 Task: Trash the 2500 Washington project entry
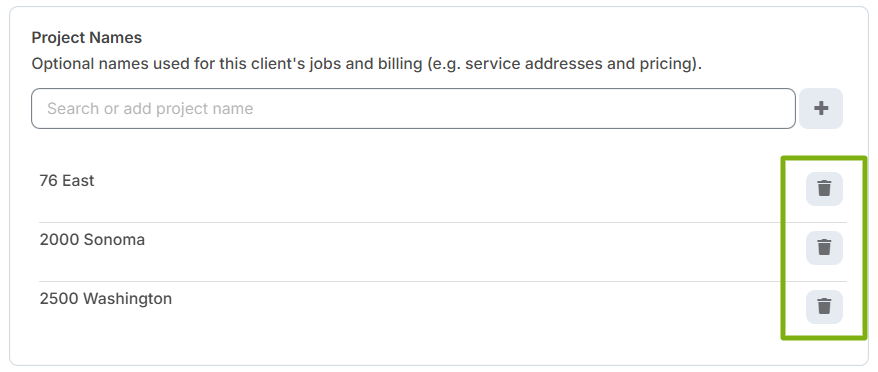pos(824,306)
